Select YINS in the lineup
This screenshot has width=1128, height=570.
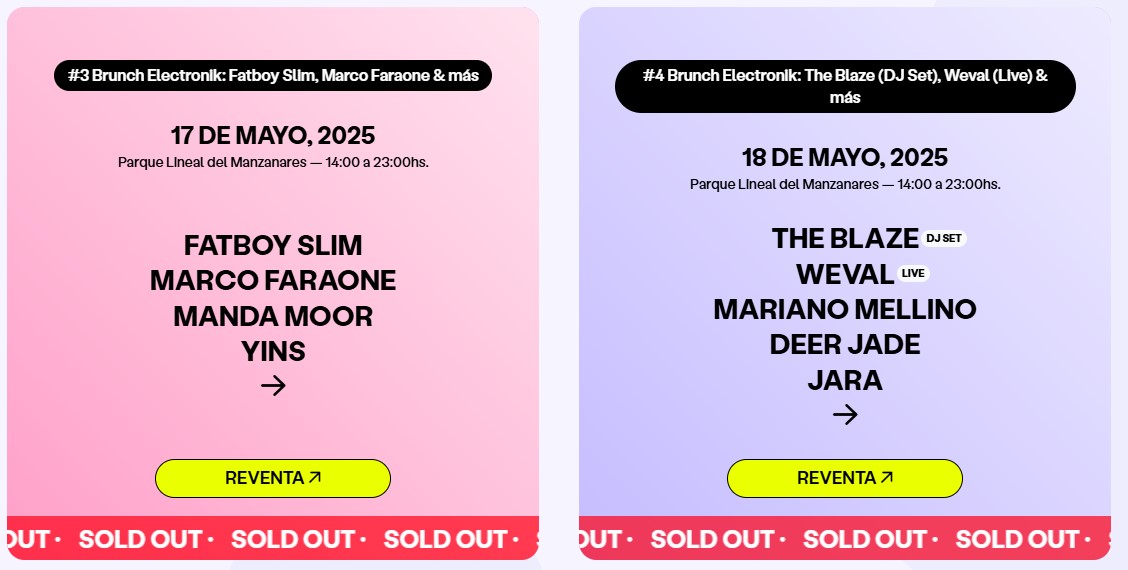pos(273,351)
